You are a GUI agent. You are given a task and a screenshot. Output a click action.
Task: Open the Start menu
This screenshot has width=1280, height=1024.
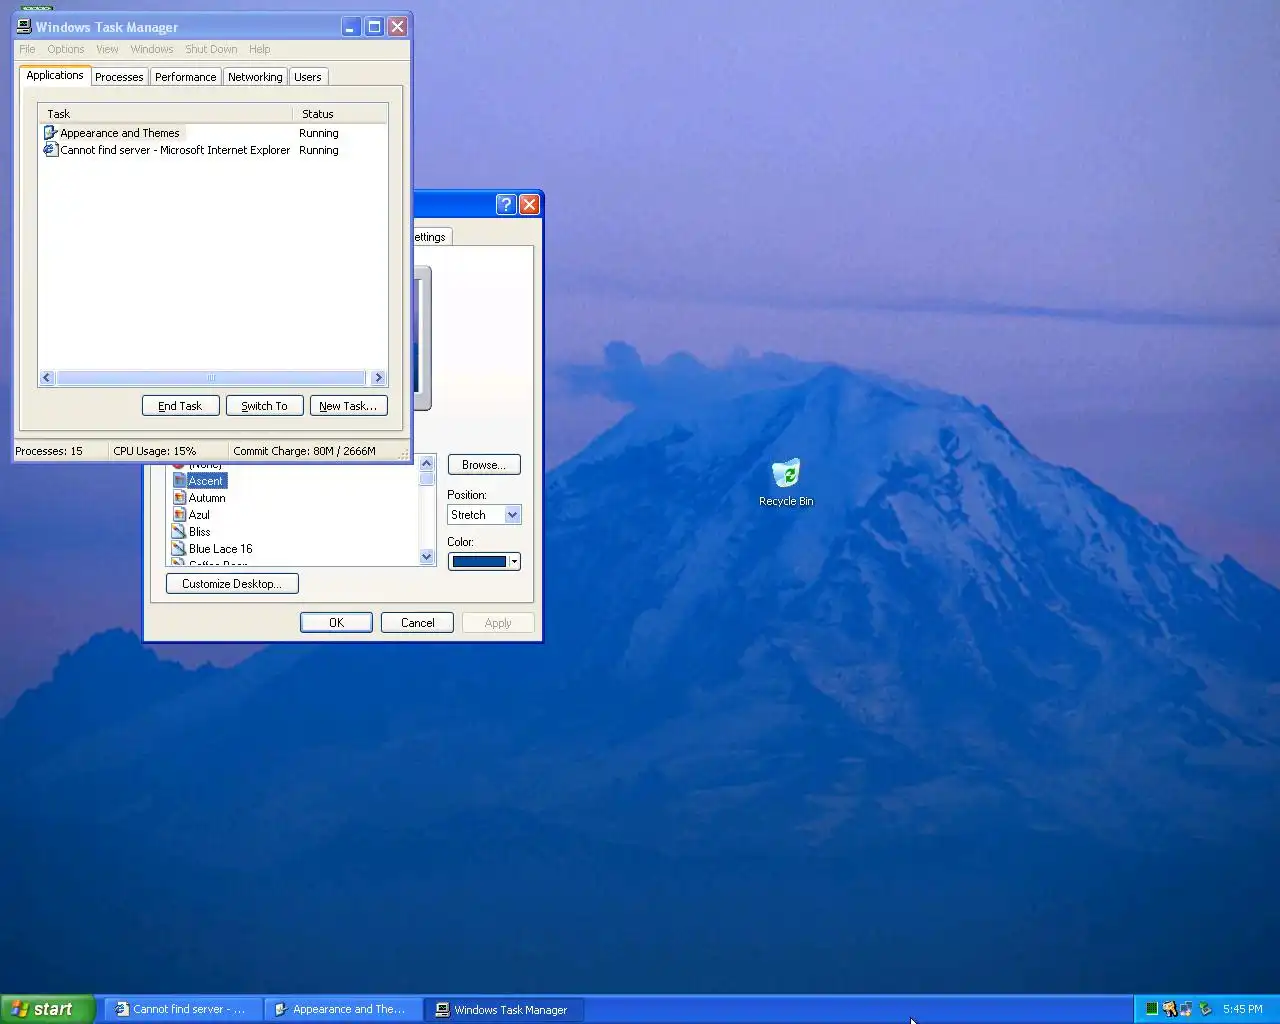48,1009
